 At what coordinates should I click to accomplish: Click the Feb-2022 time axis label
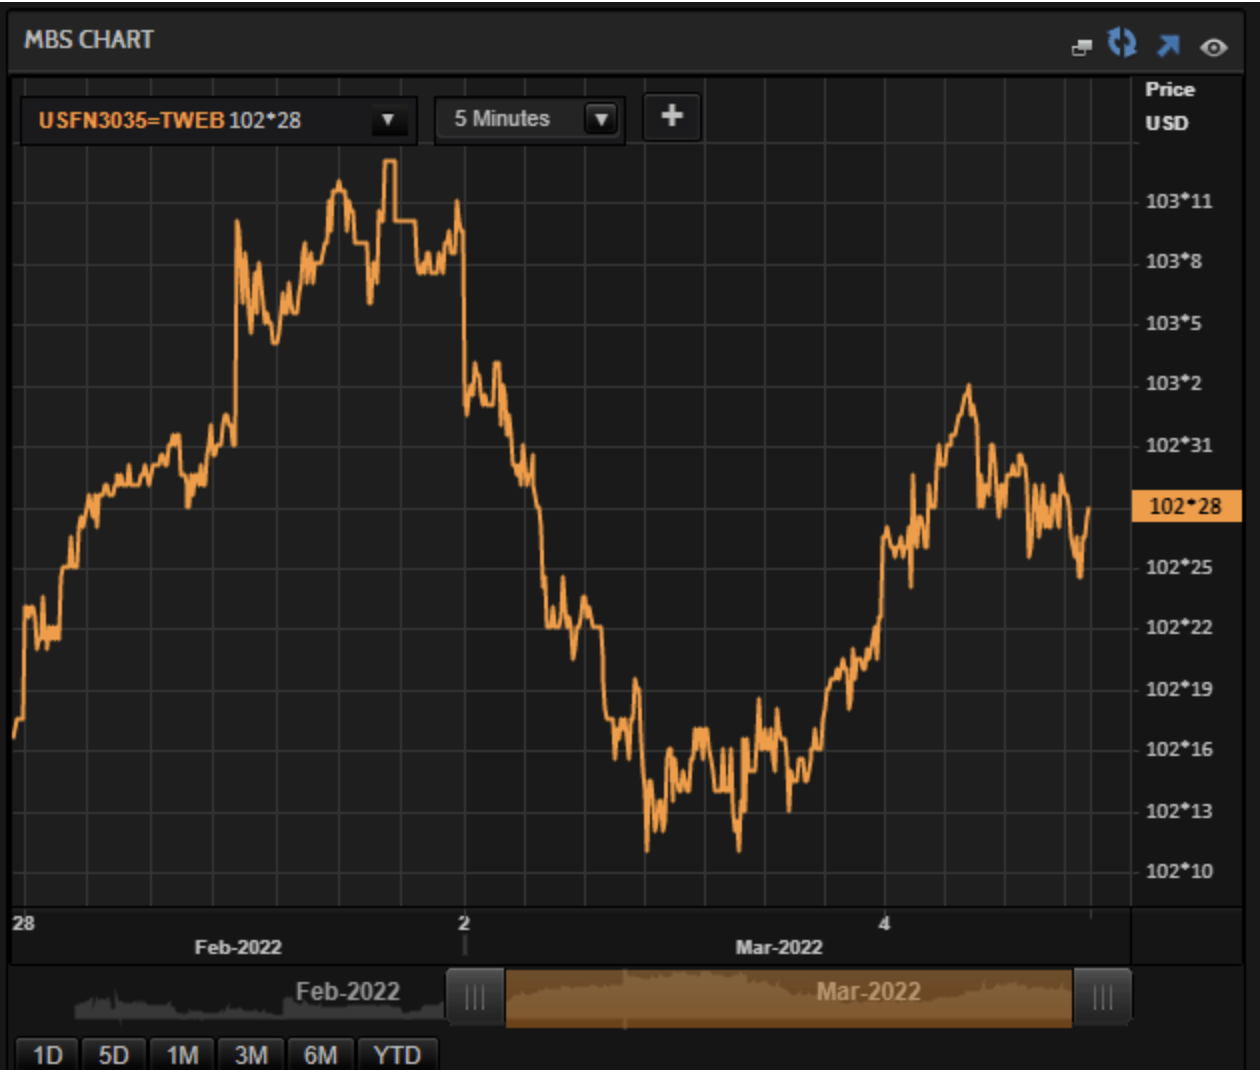(x=238, y=947)
